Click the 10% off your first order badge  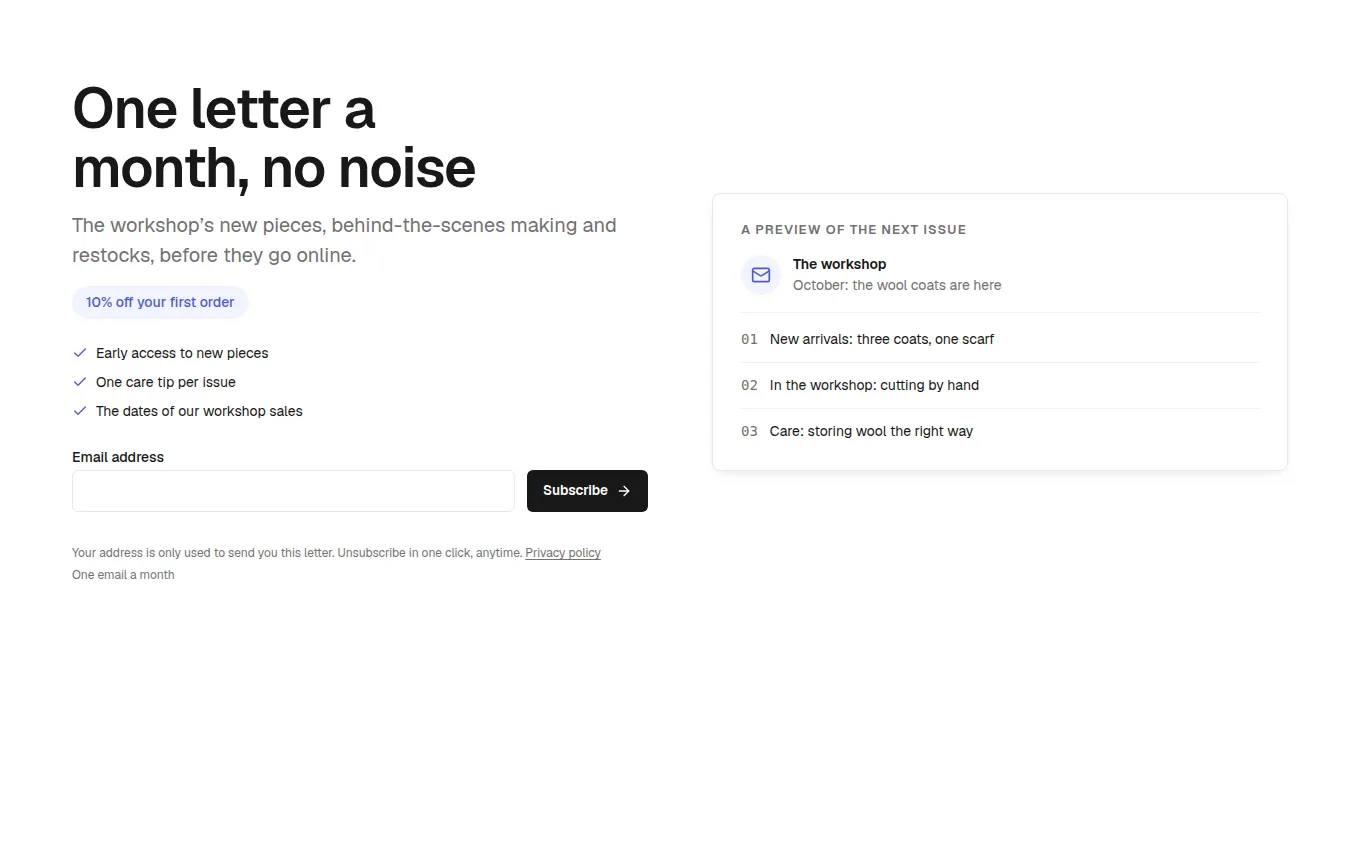click(160, 302)
